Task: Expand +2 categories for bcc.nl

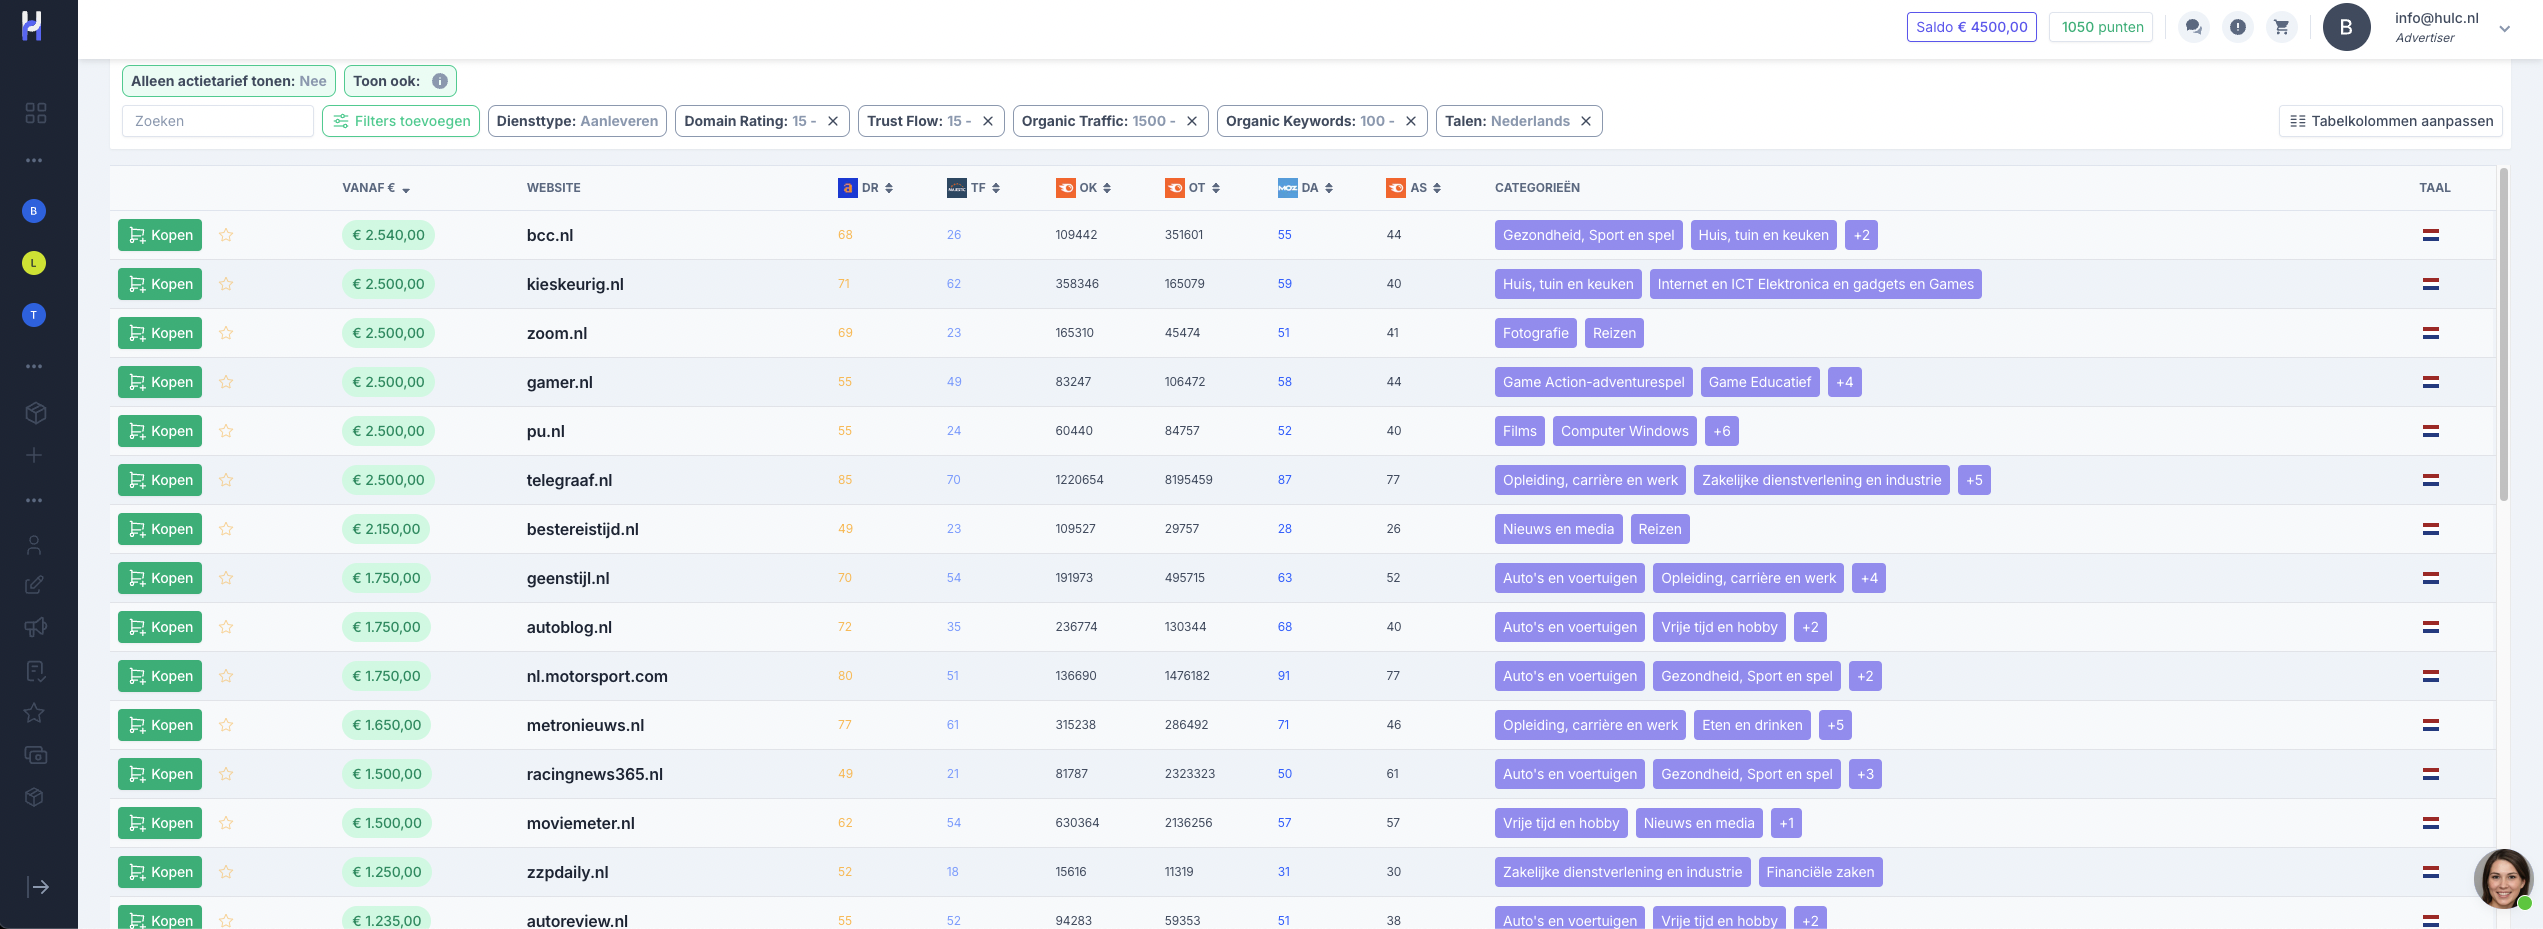Action: (x=1861, y=235)
